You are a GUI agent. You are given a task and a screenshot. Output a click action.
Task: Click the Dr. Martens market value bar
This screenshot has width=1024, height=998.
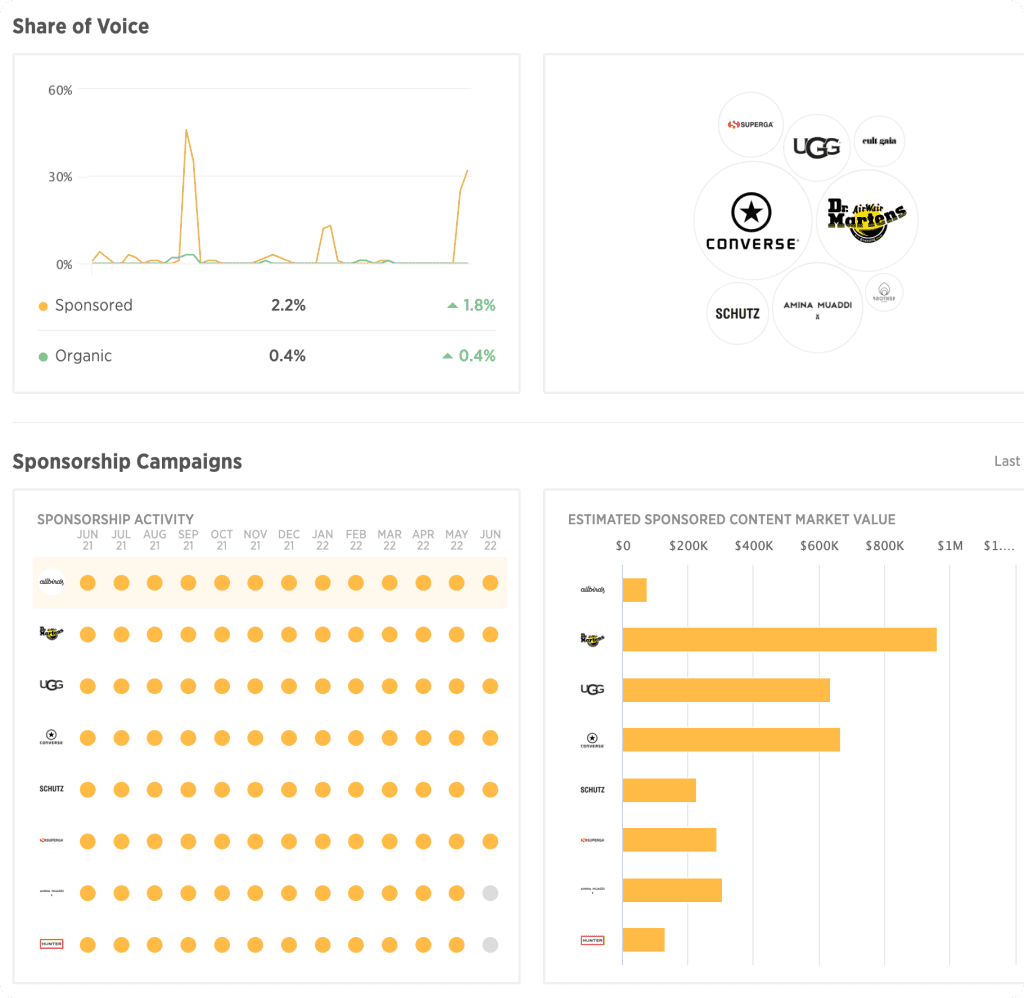779,639
